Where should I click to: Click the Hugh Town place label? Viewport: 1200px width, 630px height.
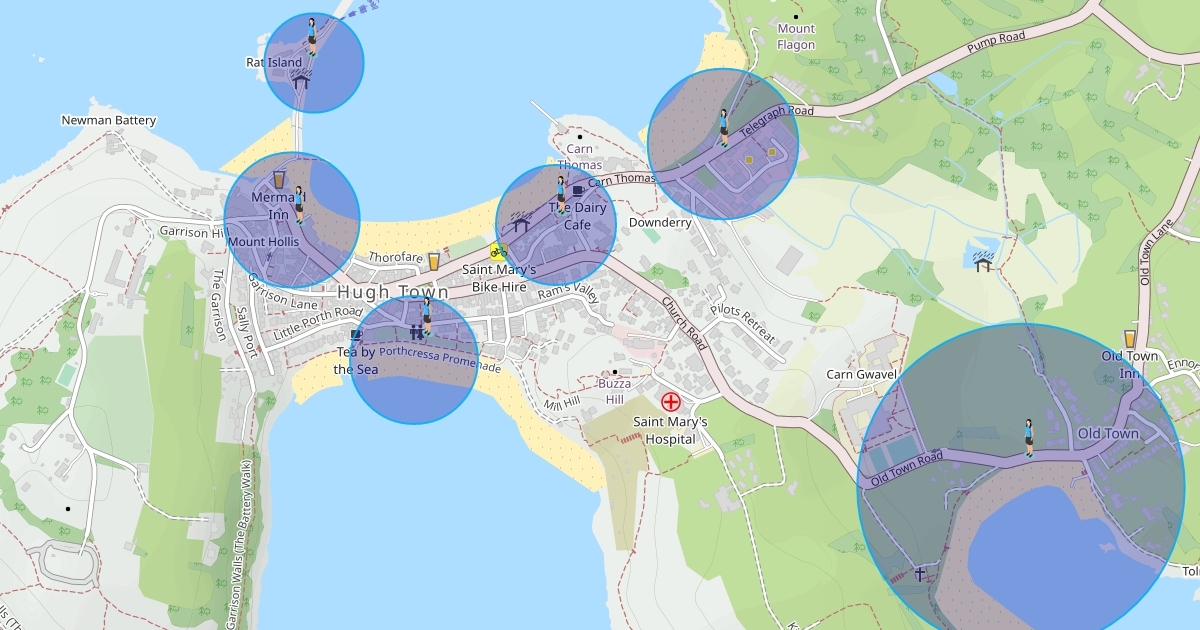tap(393, 292)
